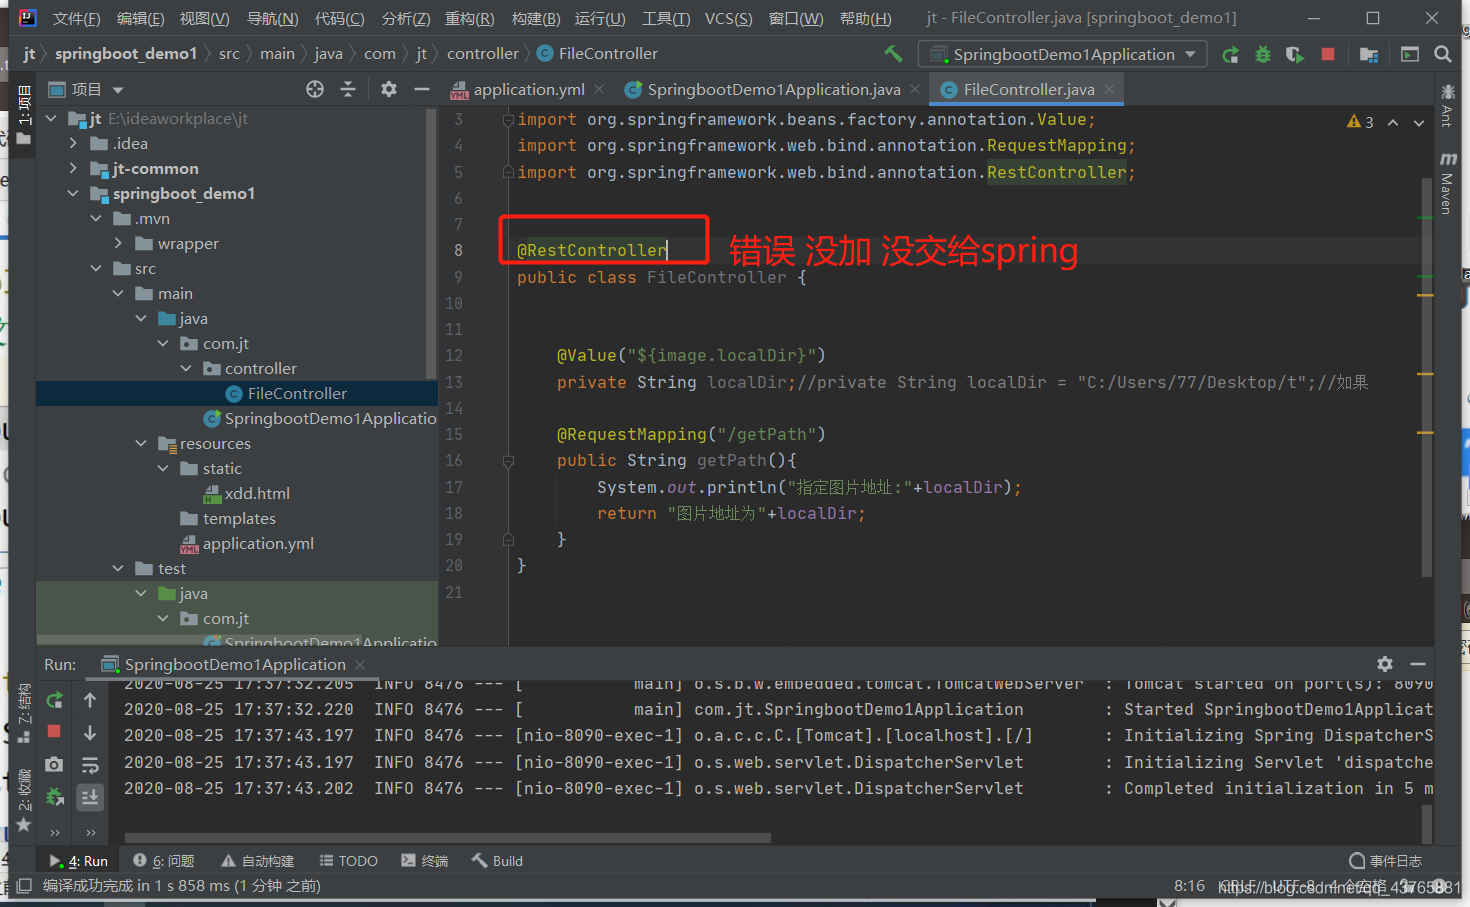Hide the project tool window

pos(422,89)
